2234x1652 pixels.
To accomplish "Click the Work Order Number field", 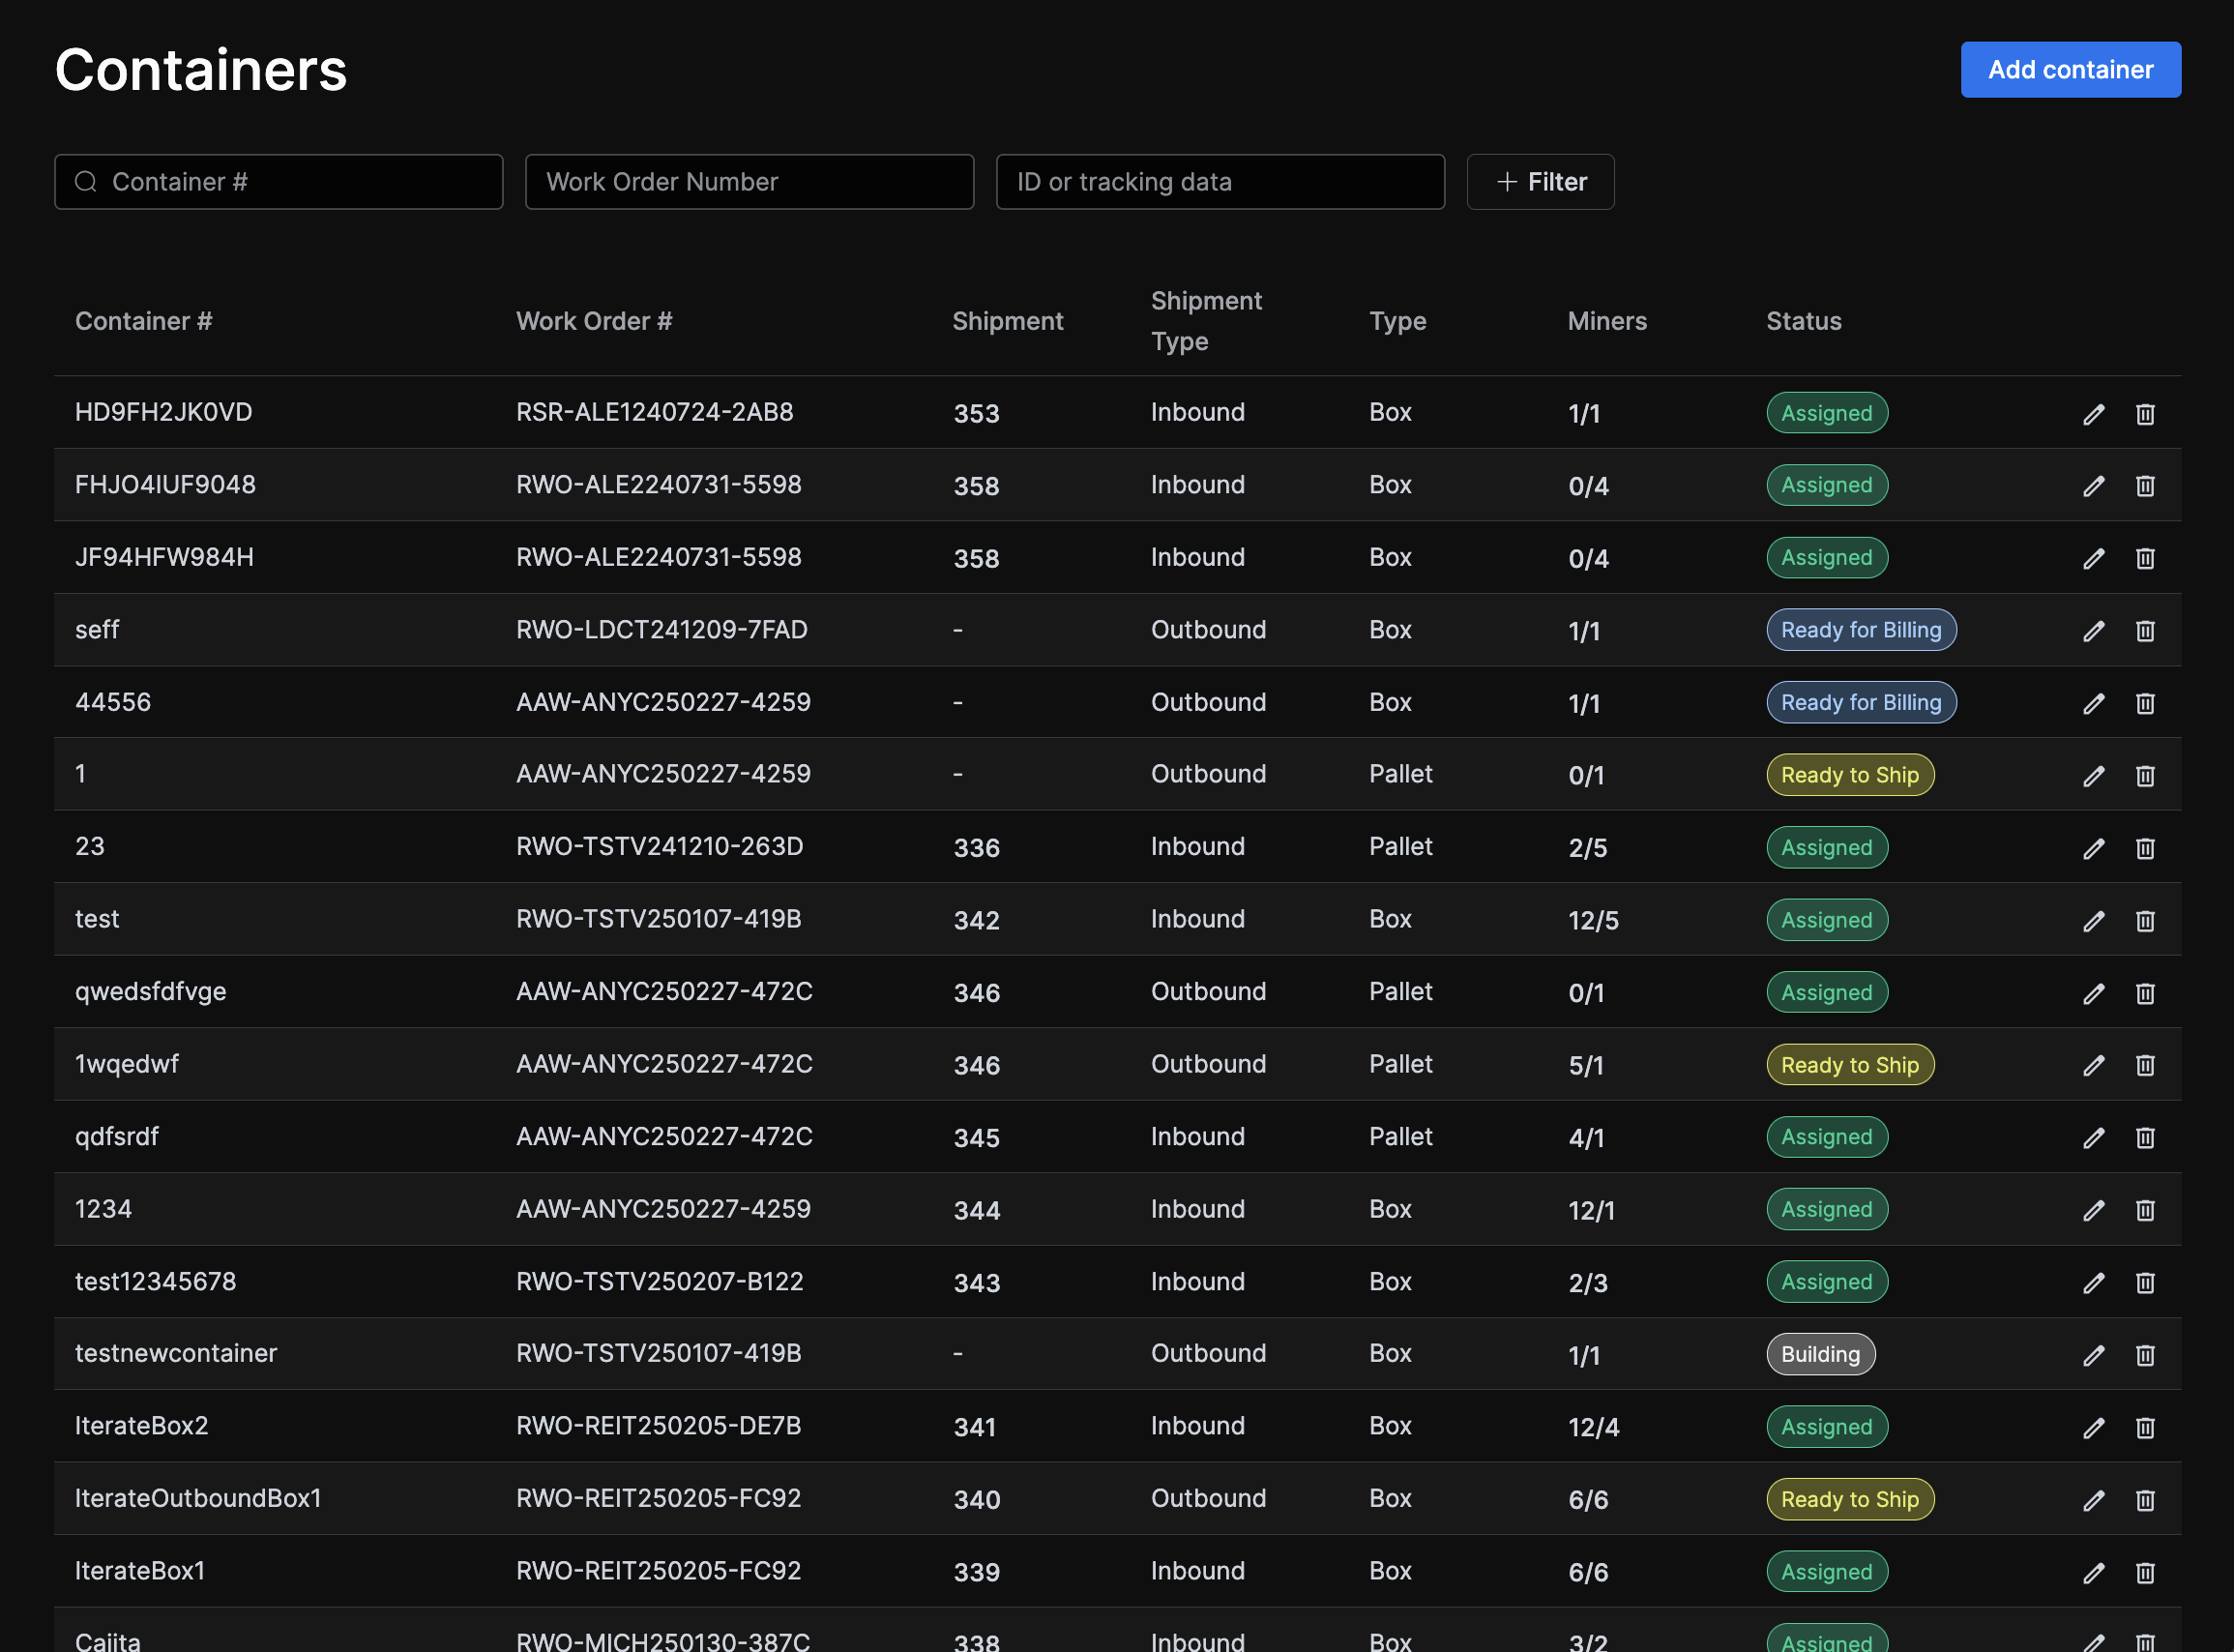I will pyautogui.click(x=748, y=182).
